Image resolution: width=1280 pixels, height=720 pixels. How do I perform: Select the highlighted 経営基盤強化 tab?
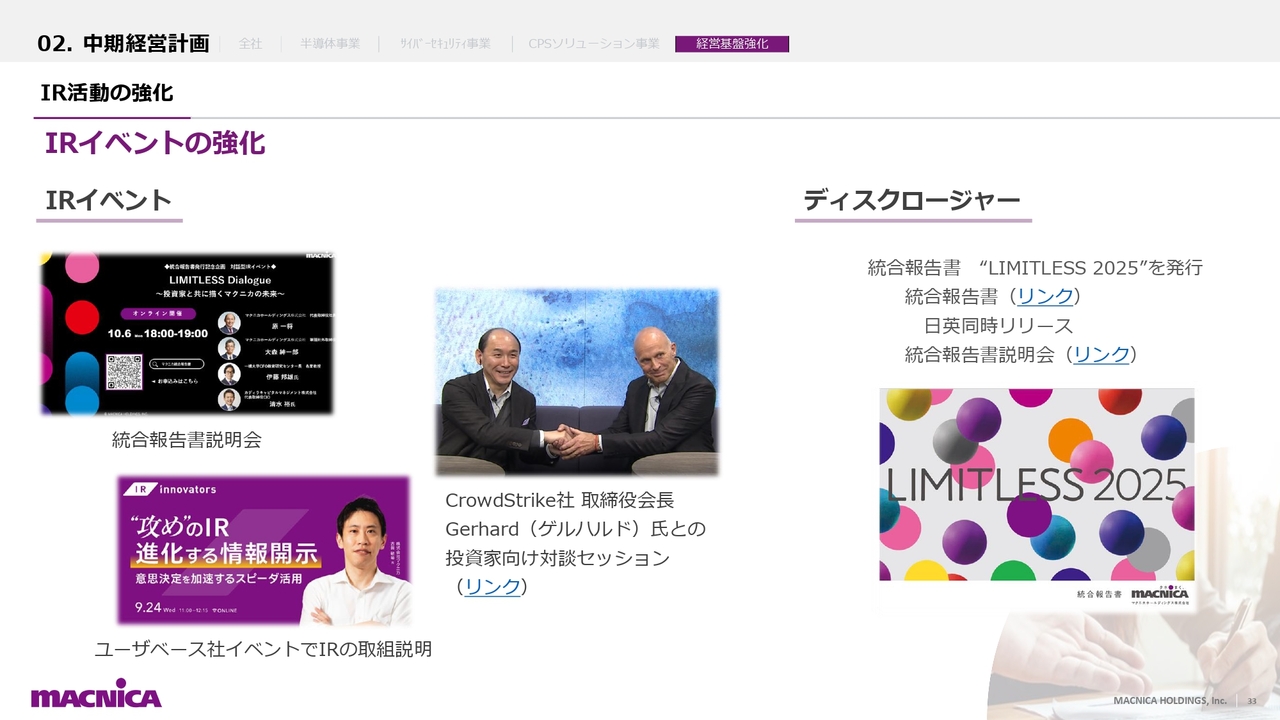[x=732, y=44]
